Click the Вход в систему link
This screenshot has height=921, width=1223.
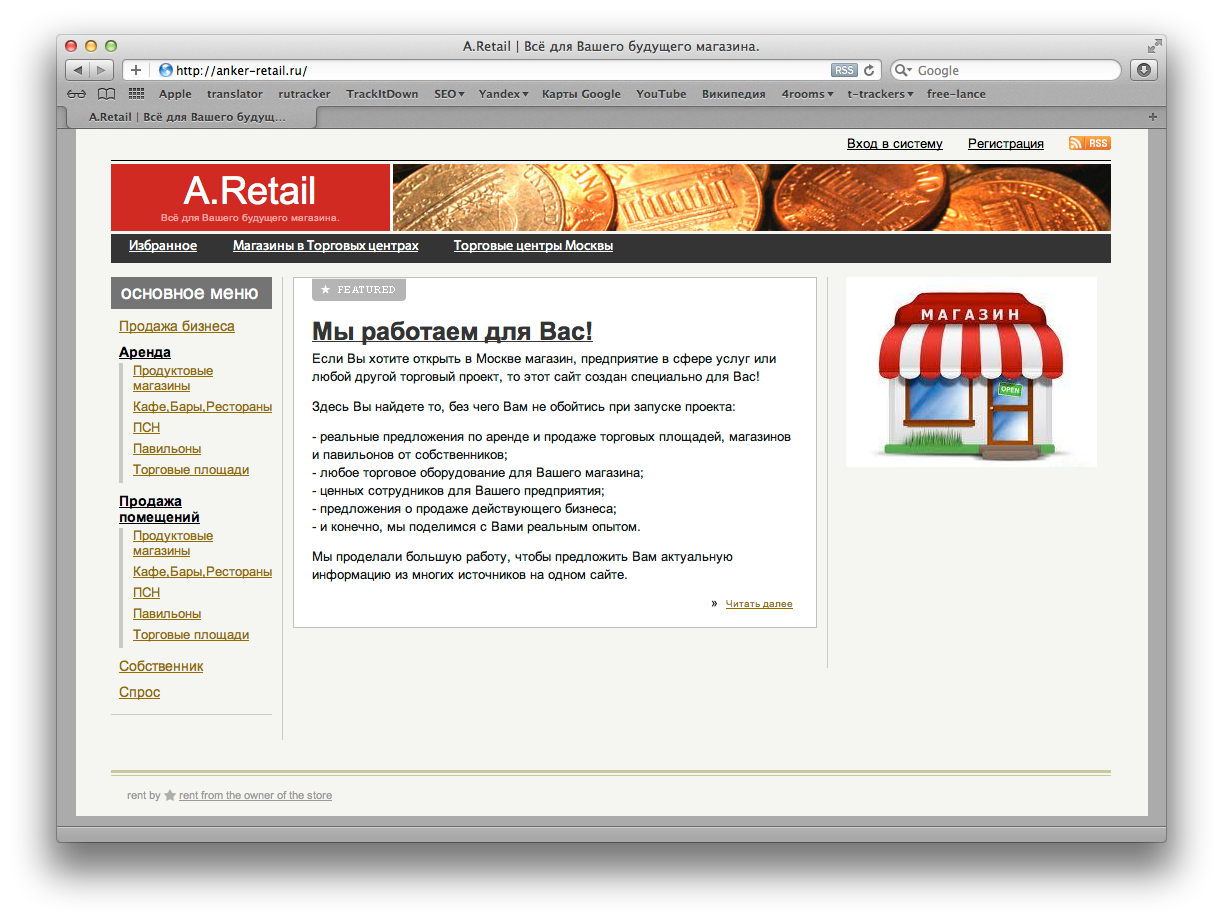pos(894,144)
